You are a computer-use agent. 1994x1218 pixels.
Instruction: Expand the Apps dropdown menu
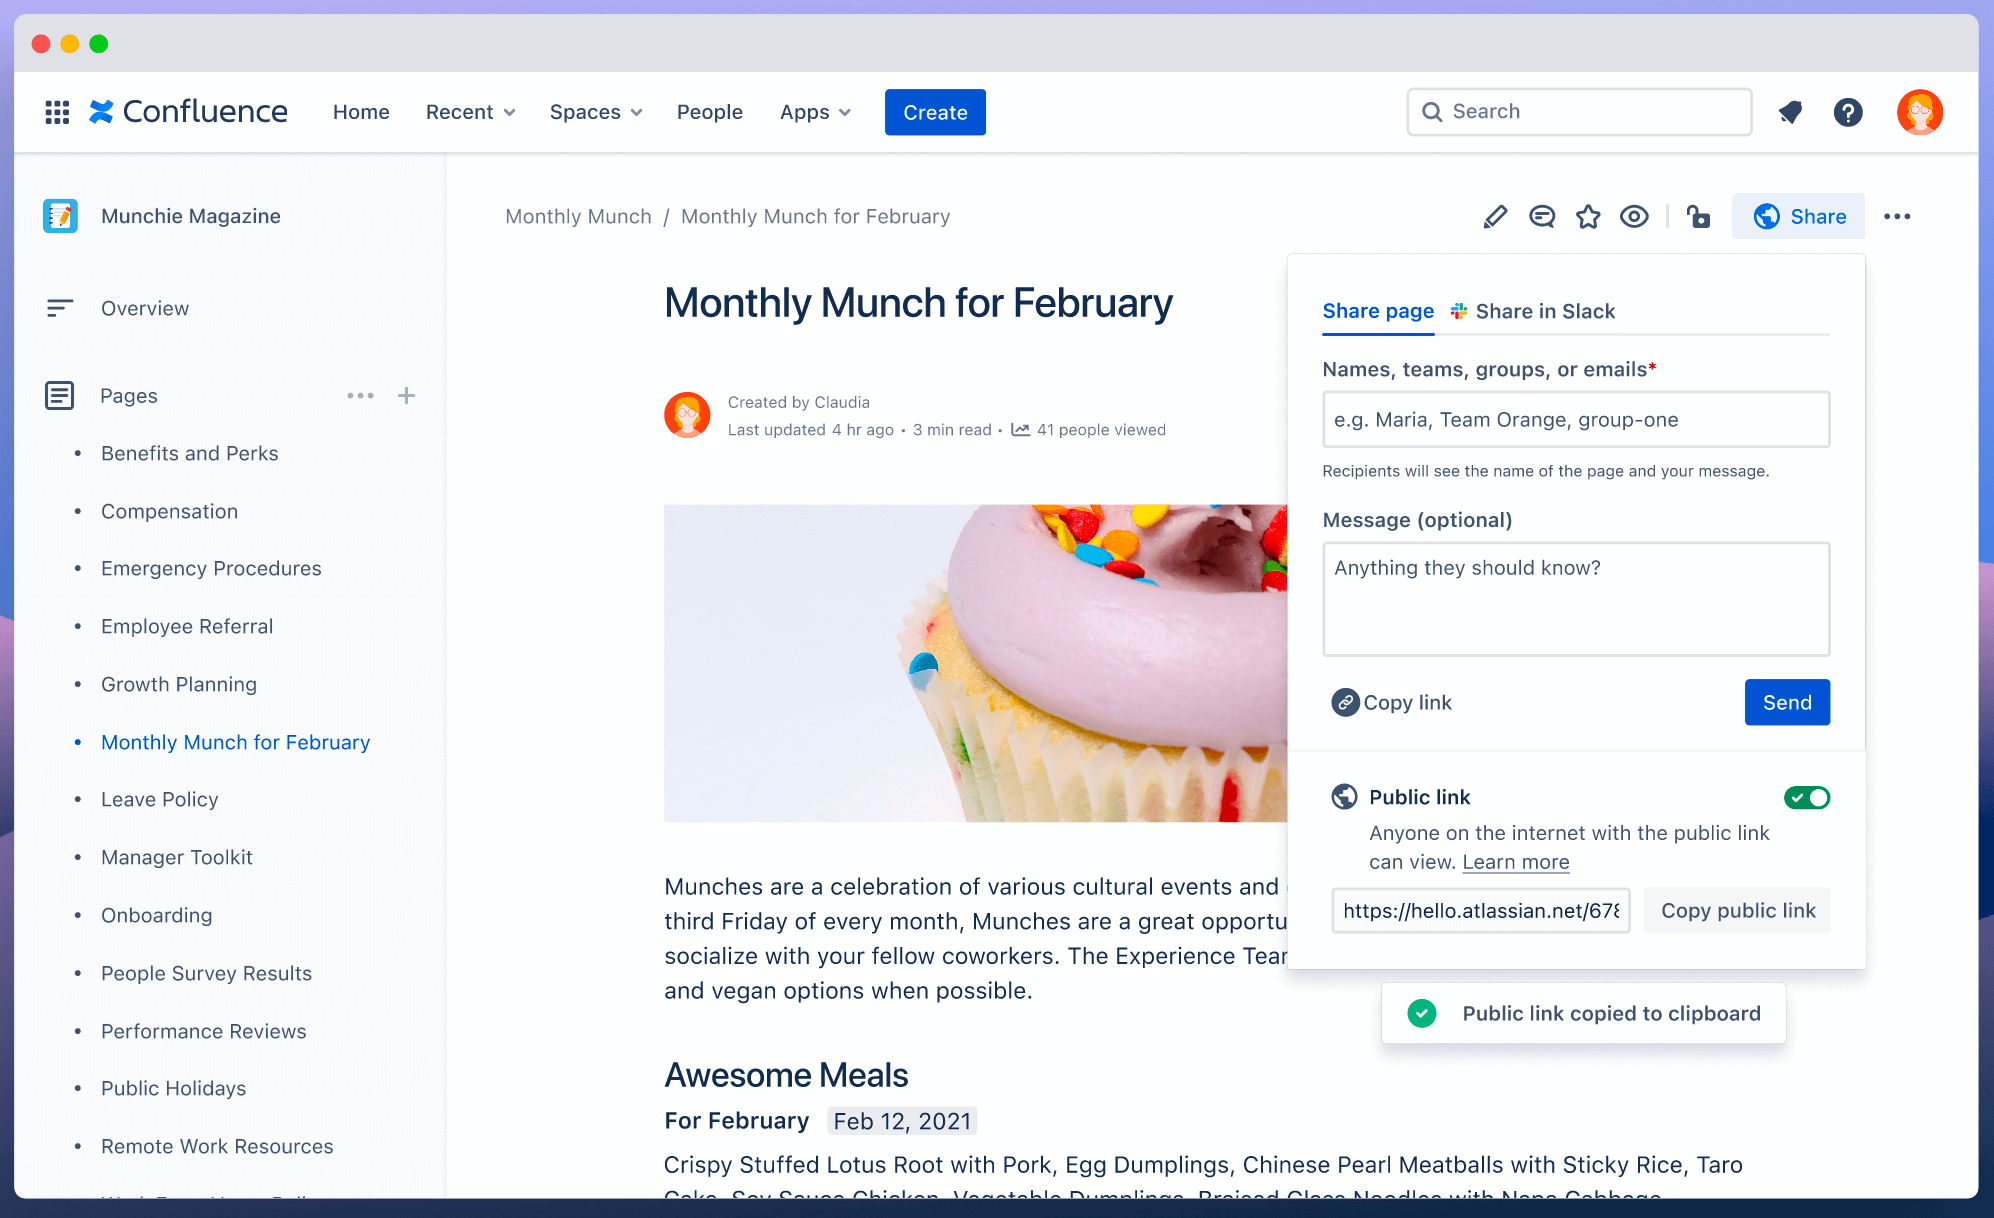coord(813,111)
